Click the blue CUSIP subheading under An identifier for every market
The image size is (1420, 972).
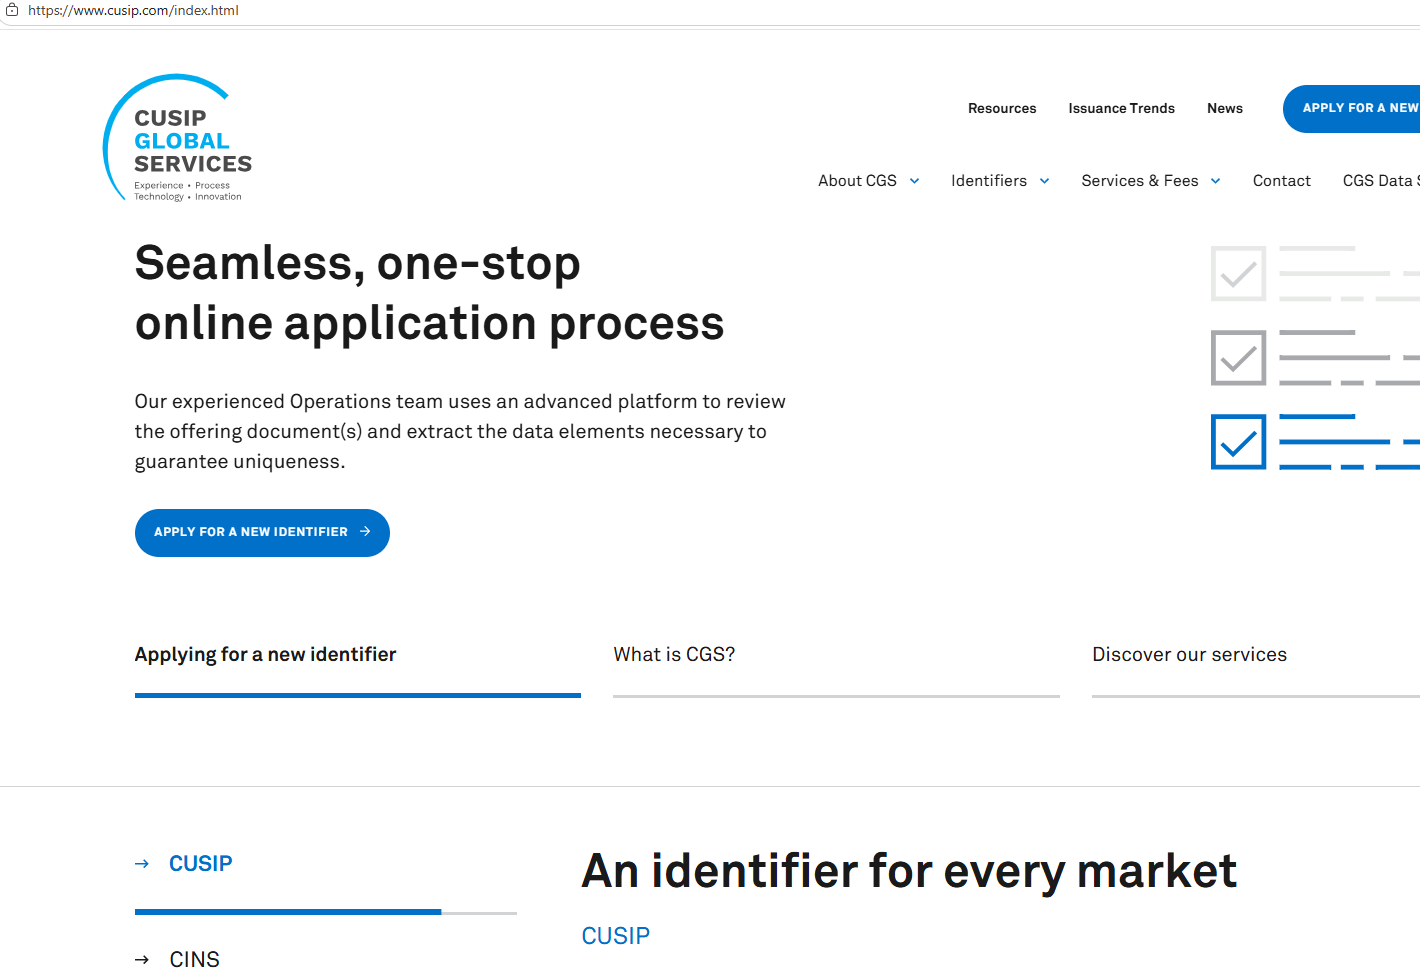pyautogui.click(x=616, y=936)
